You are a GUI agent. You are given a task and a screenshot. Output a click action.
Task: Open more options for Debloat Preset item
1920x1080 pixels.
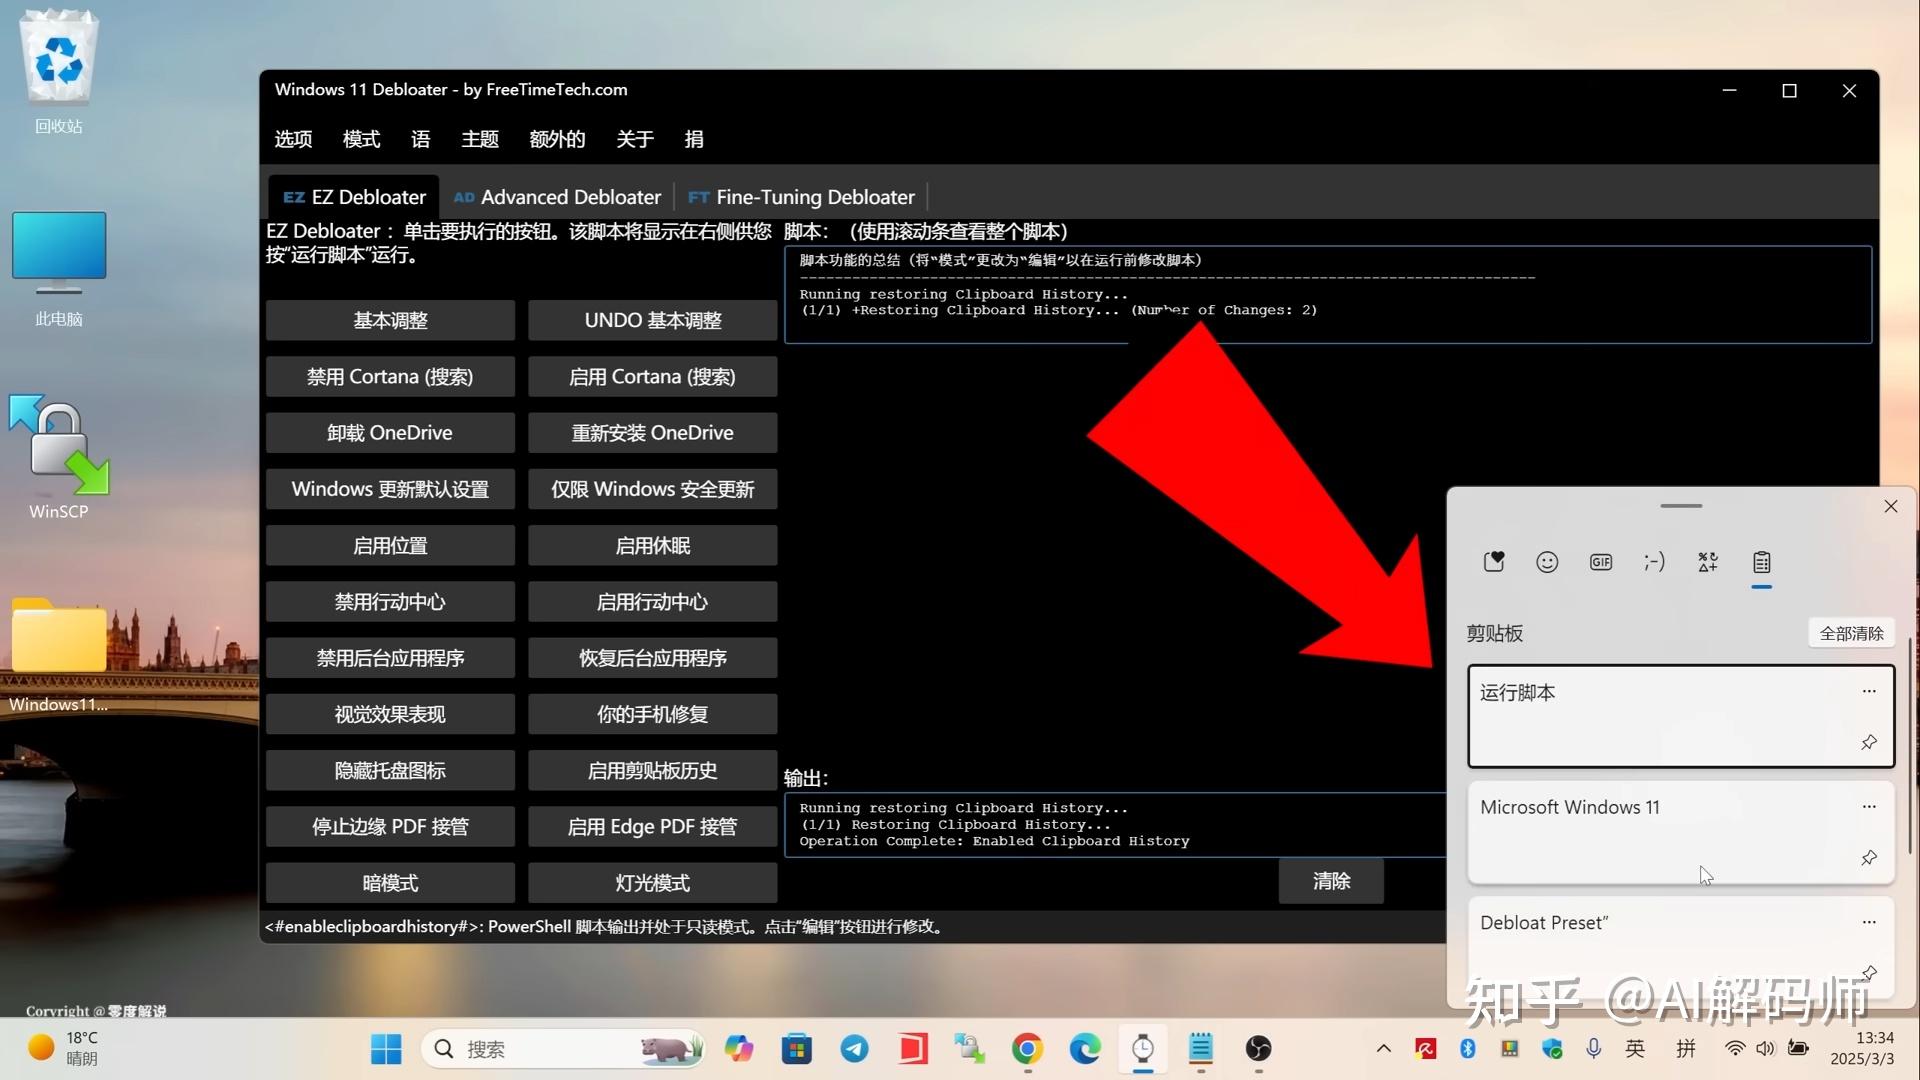(1869, 921)
